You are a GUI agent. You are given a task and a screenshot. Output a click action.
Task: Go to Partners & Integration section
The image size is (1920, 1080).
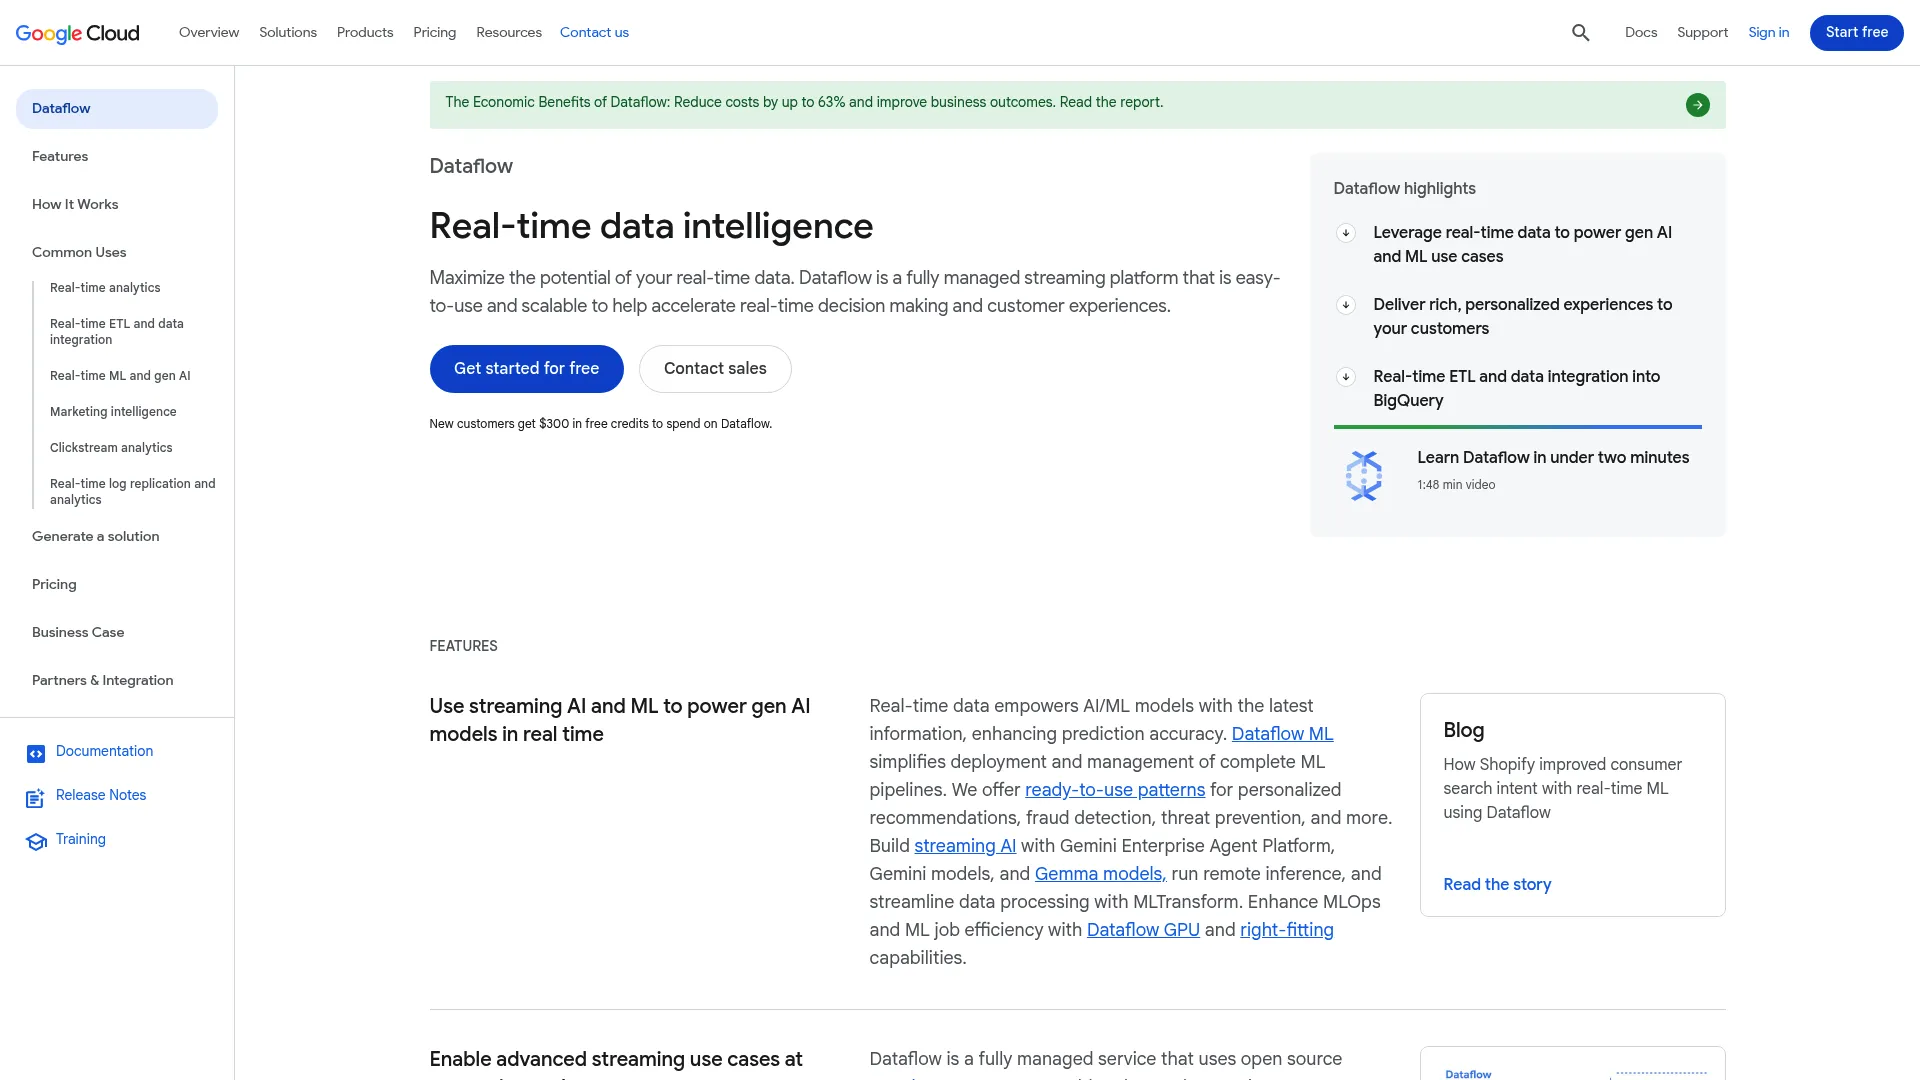coord(103,681)
